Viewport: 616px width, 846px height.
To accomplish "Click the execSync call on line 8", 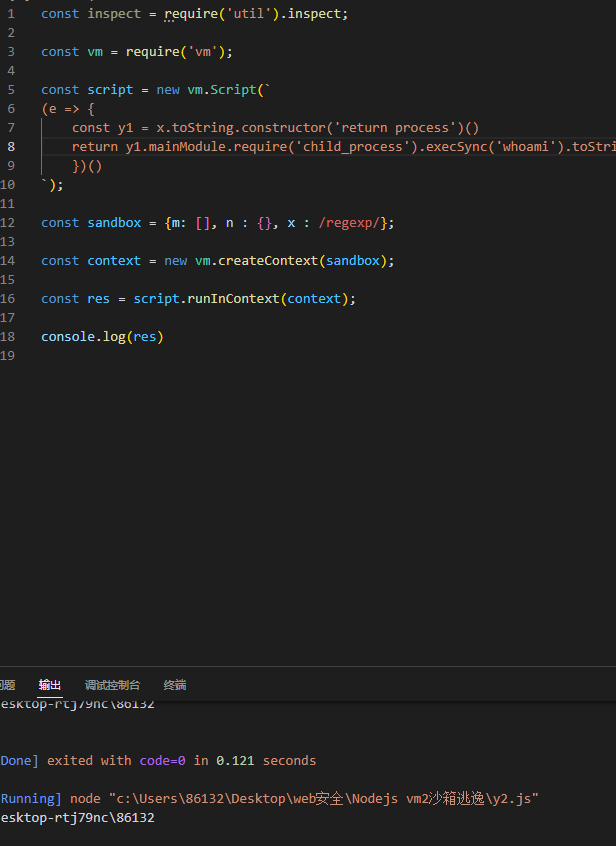I will point(456,147).
